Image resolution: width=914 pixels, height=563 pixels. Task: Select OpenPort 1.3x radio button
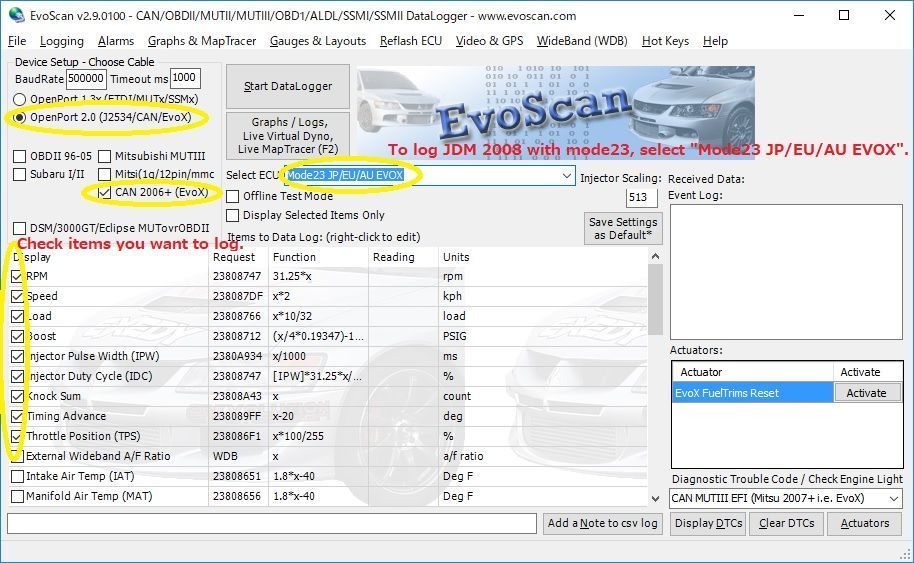point(20,99)
